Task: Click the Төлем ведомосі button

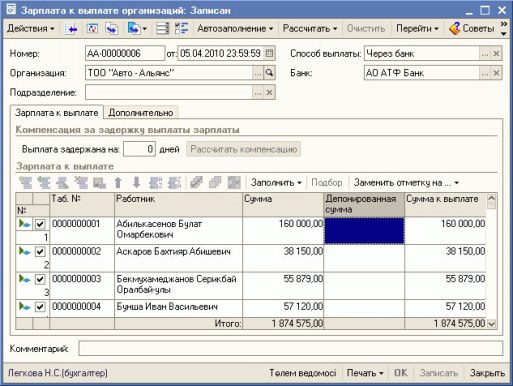Action: (x=303, y=373)
